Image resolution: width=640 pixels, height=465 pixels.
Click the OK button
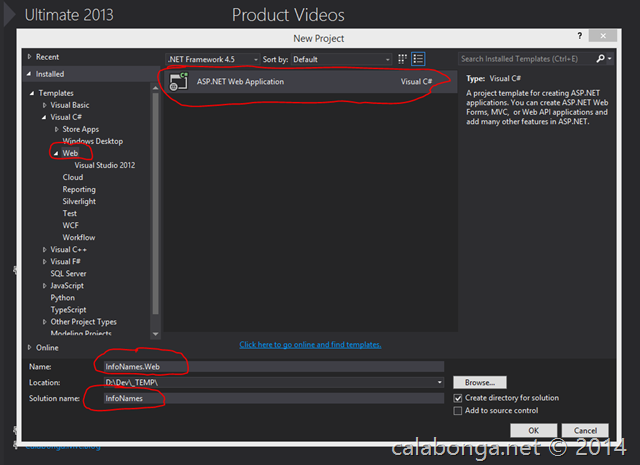(533, 430)
